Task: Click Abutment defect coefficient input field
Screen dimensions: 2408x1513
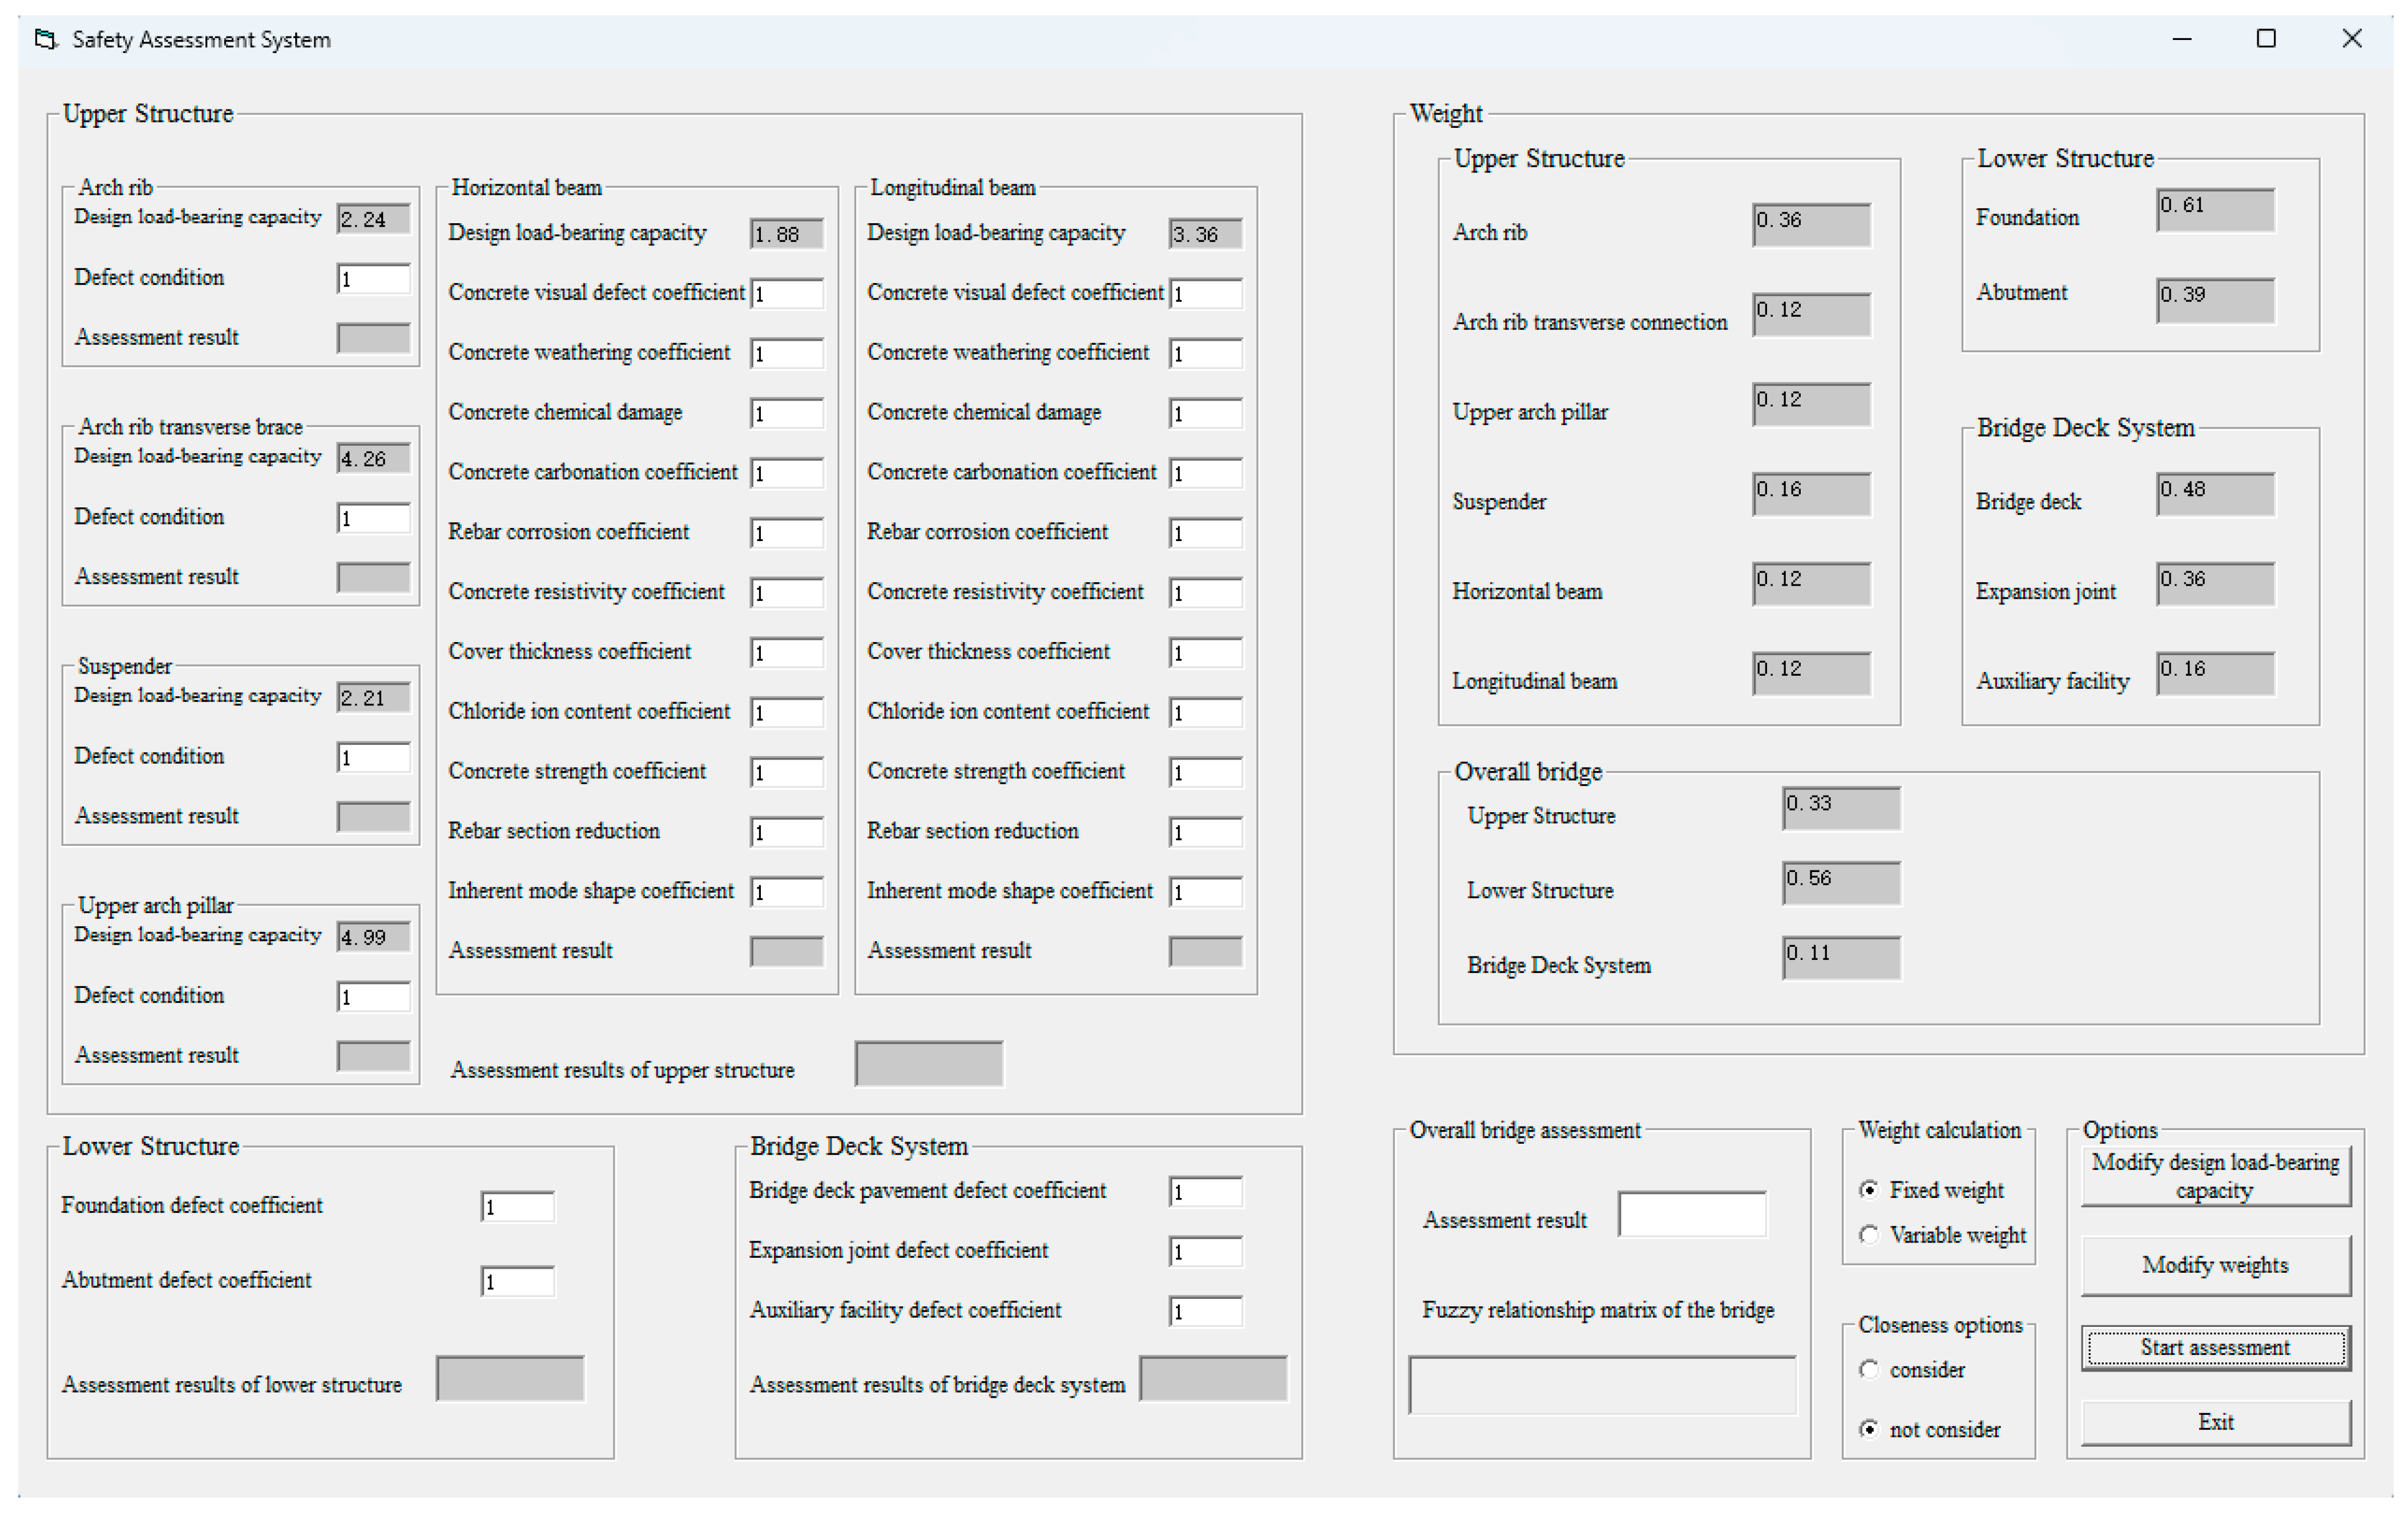Action: tap(517, 1281)
